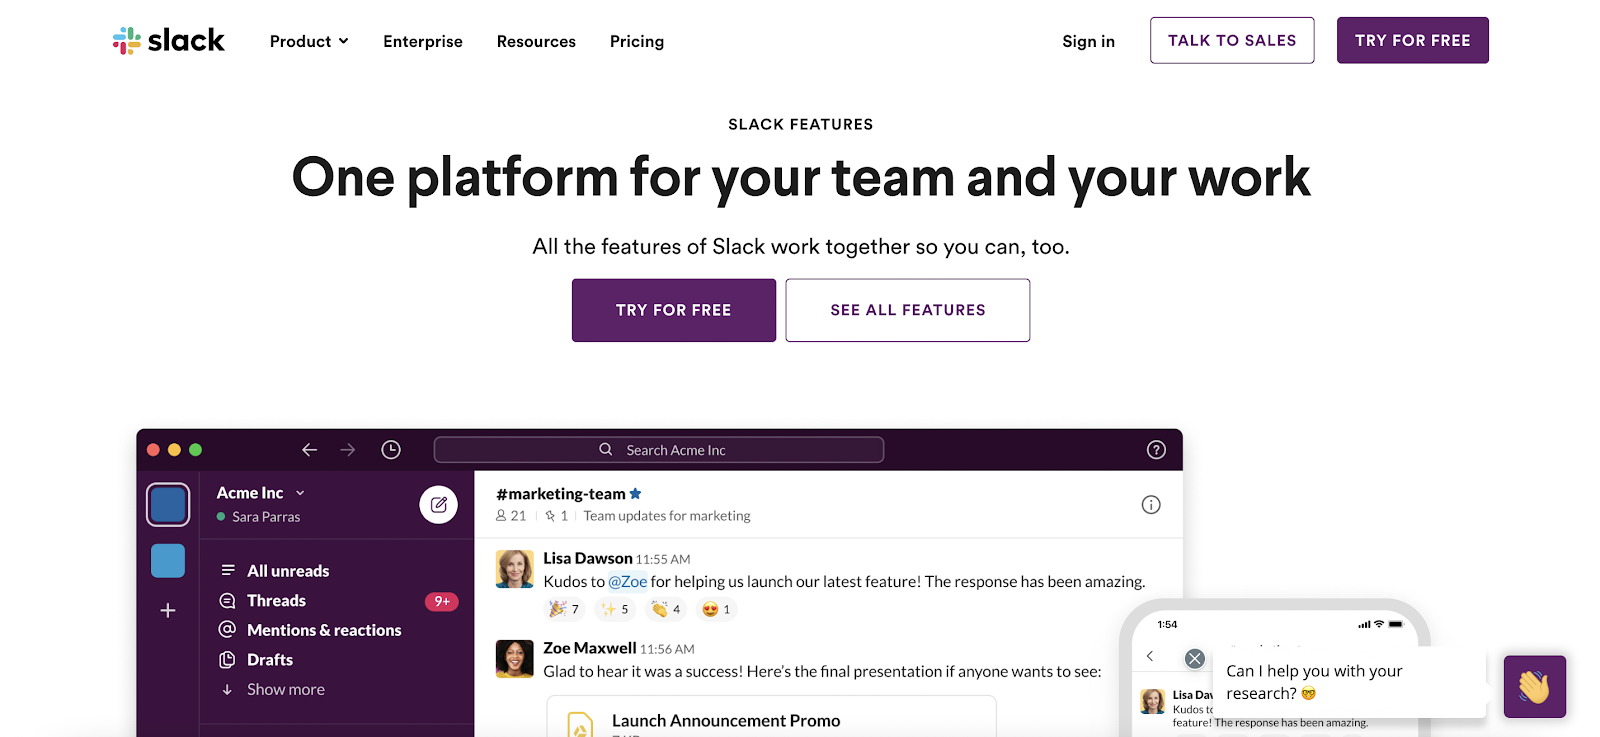Select the dark blue Acme workspace tile
Image resolution: width=1600 pixels, height=737 pixels.
point(168,505)
